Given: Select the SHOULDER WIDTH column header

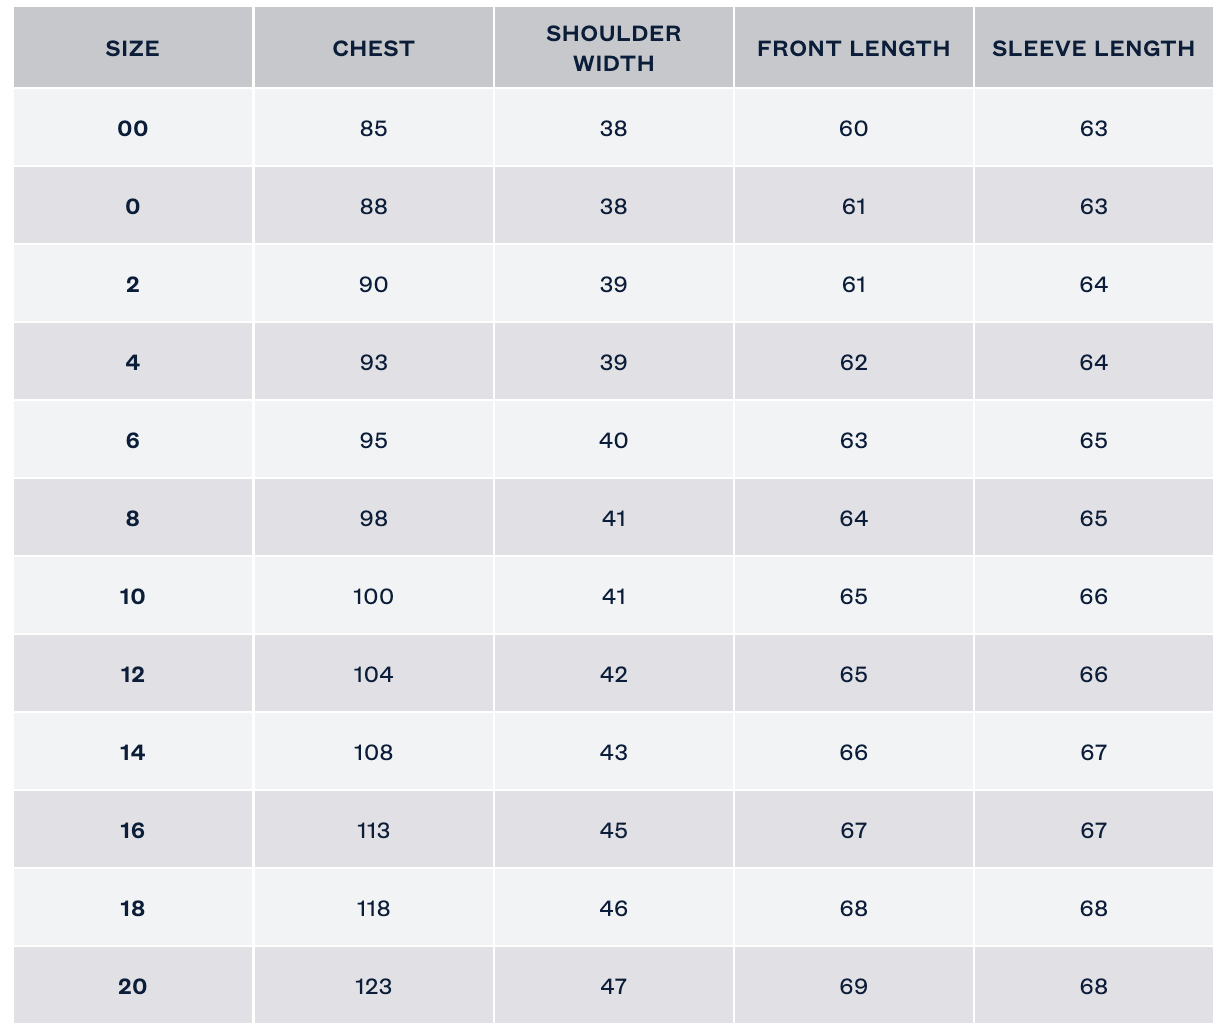Looking at the screenshot, I should pyautogui.click(x=613, y=48).
